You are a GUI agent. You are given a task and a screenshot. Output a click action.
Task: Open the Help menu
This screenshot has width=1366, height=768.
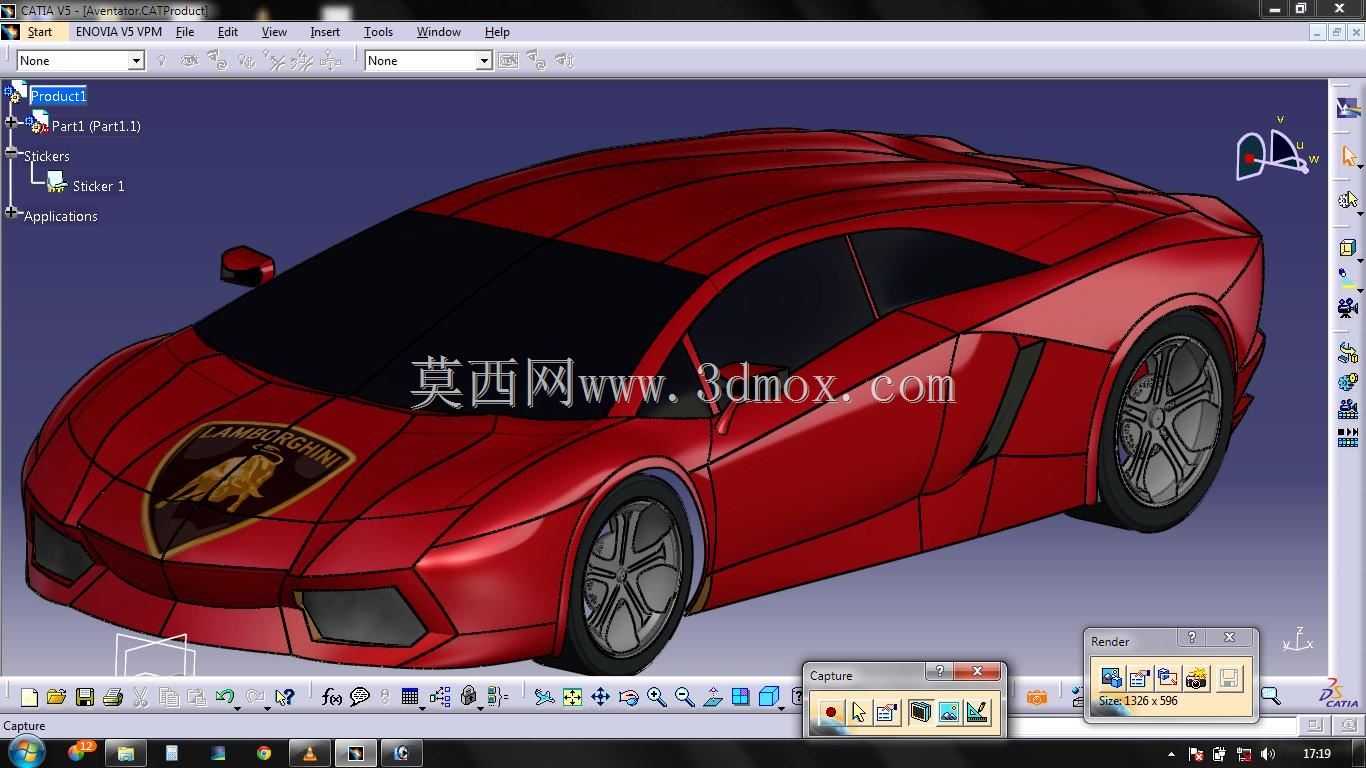[497, 32]
